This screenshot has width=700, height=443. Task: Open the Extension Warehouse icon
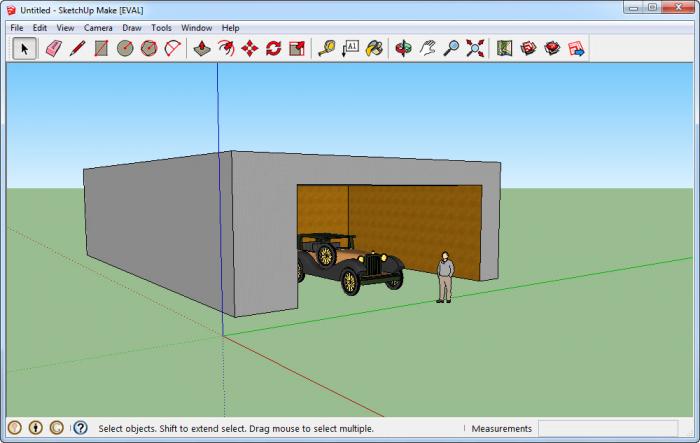click(552, 48)
